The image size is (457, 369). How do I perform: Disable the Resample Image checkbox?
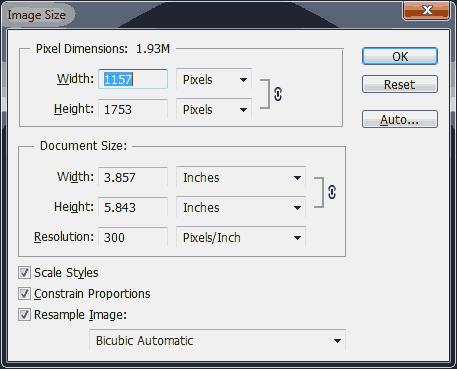point(24,315)
